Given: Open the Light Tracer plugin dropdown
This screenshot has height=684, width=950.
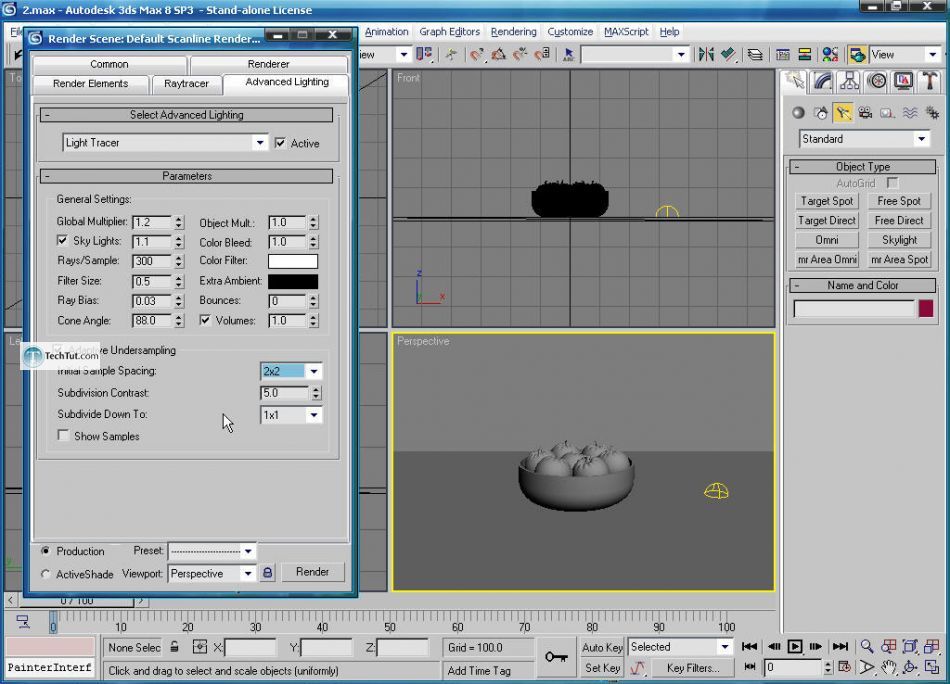Looking at the screenshot, I should [x=260, y=143].
